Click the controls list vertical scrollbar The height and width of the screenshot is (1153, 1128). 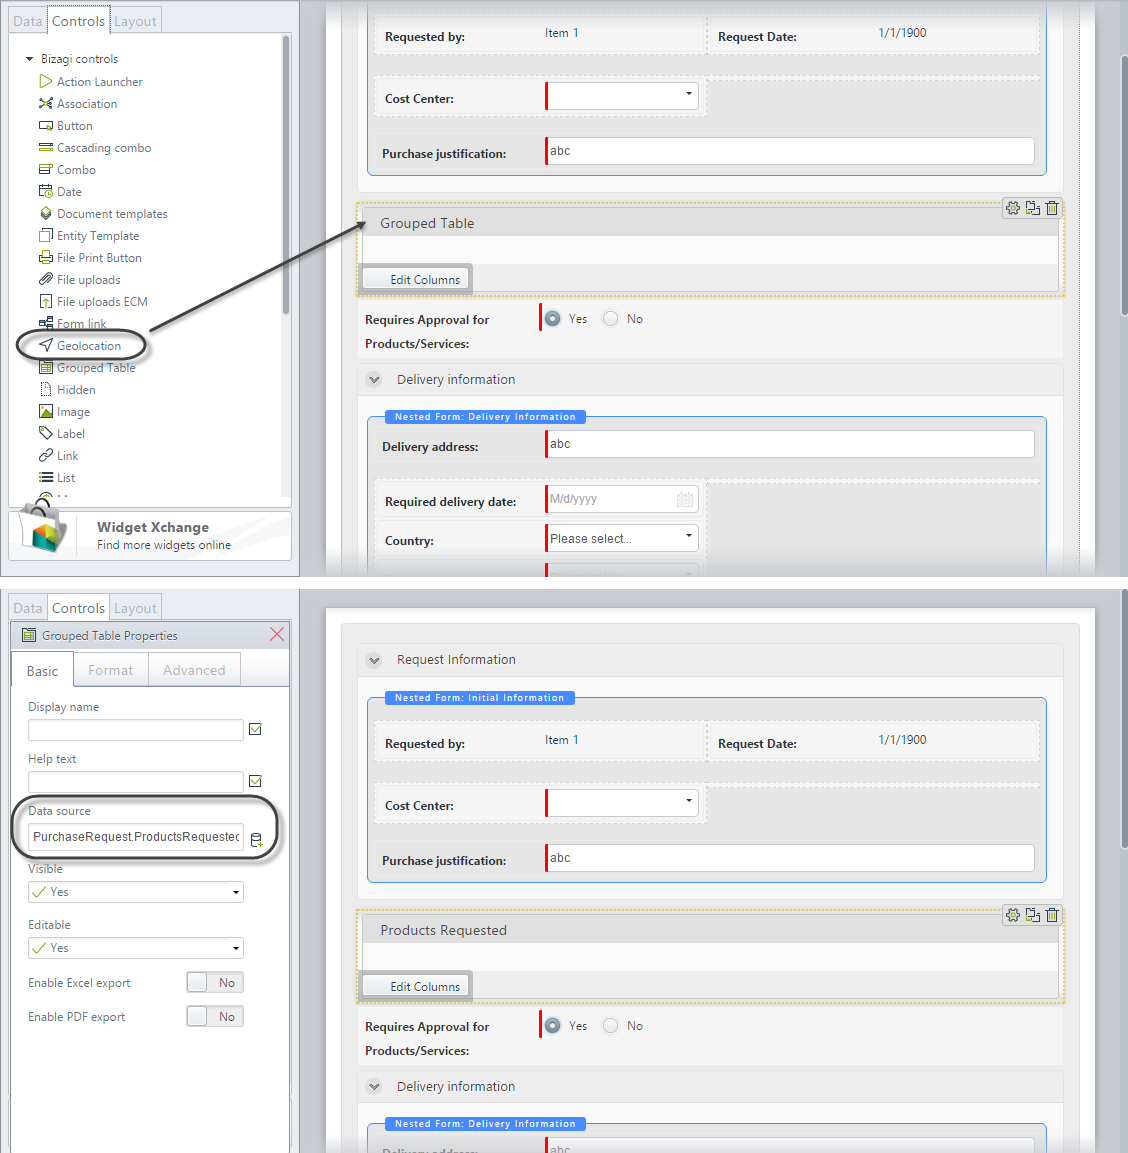click(x=285, y=175)
